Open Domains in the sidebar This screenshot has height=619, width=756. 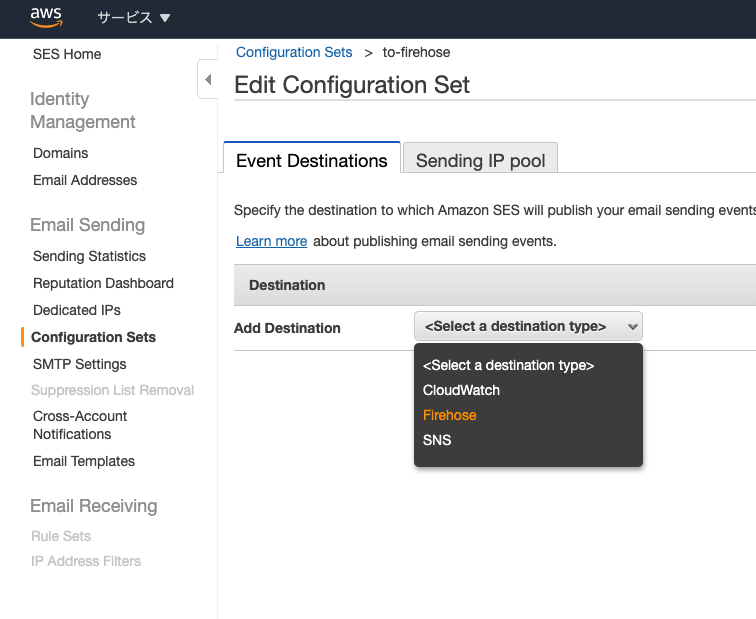coord(61,153)
